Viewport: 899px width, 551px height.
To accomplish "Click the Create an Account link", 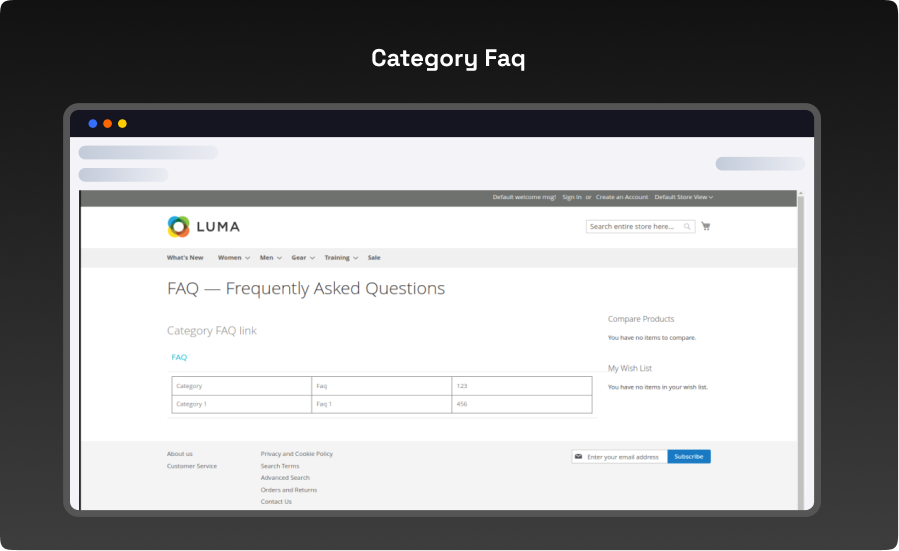I will click(x=622, y=197).
